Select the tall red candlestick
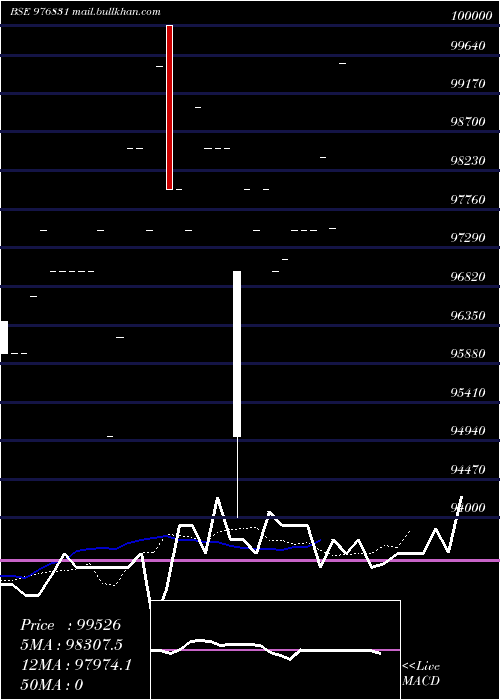 click(x=169, y=107)
